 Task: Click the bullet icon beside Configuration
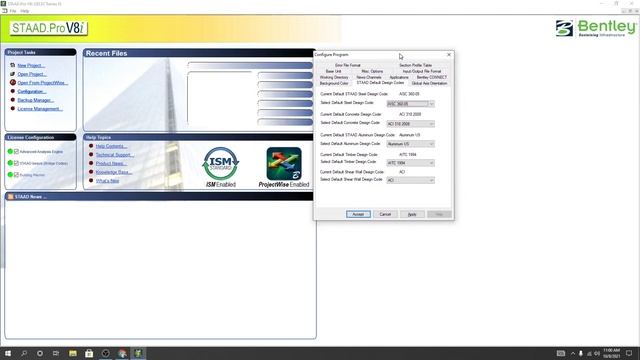(x=13, y=91)
